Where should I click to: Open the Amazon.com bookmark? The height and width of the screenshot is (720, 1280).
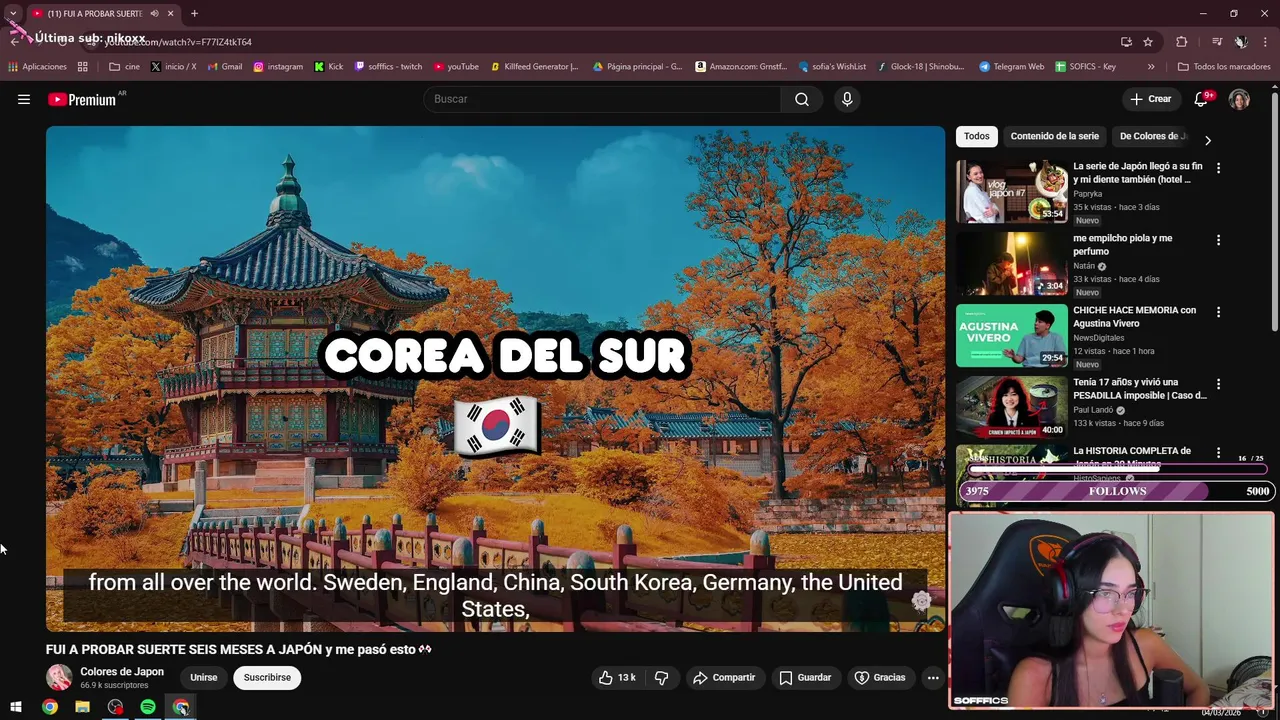(x=741, y=67)
